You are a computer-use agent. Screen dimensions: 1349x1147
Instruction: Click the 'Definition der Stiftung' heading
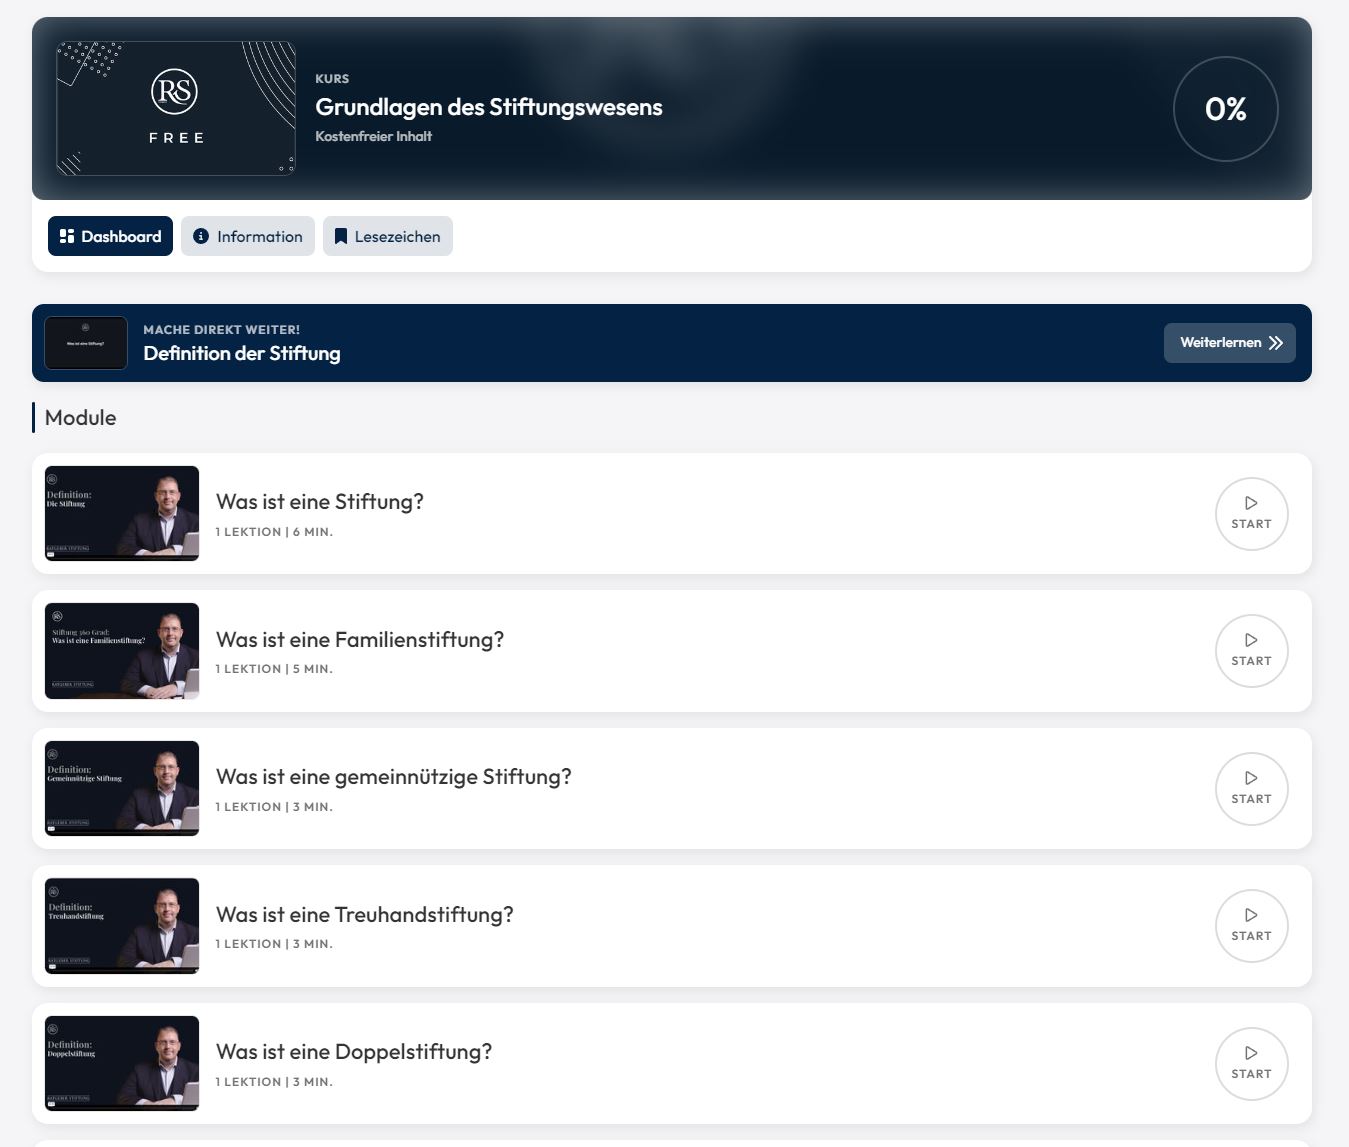242,353
